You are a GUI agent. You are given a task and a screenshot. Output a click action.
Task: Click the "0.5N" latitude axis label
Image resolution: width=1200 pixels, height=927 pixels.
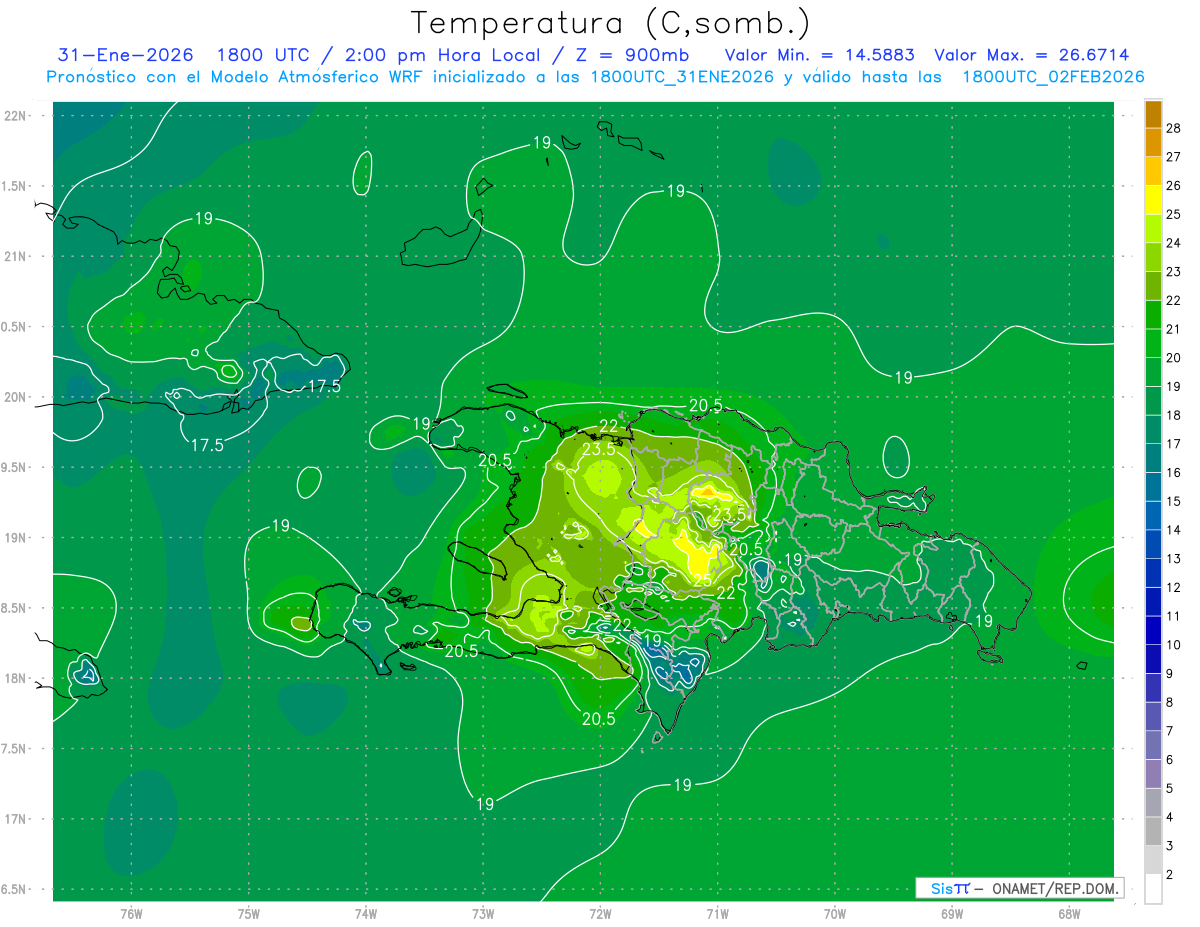(x=14, y=327)
